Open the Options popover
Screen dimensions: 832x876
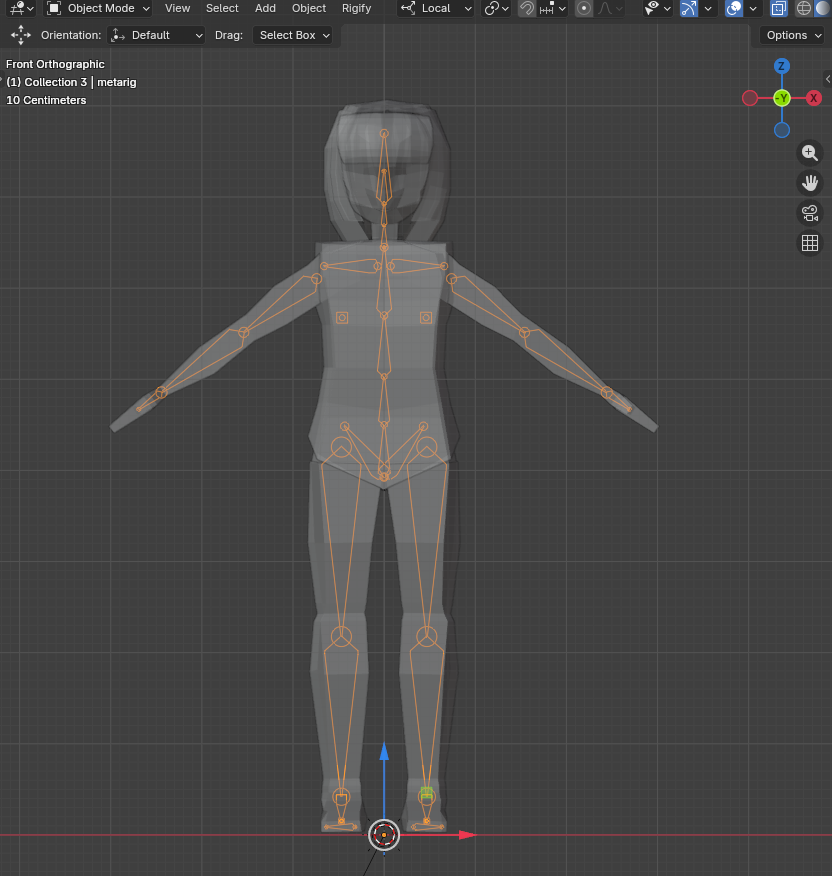[793, 35]
